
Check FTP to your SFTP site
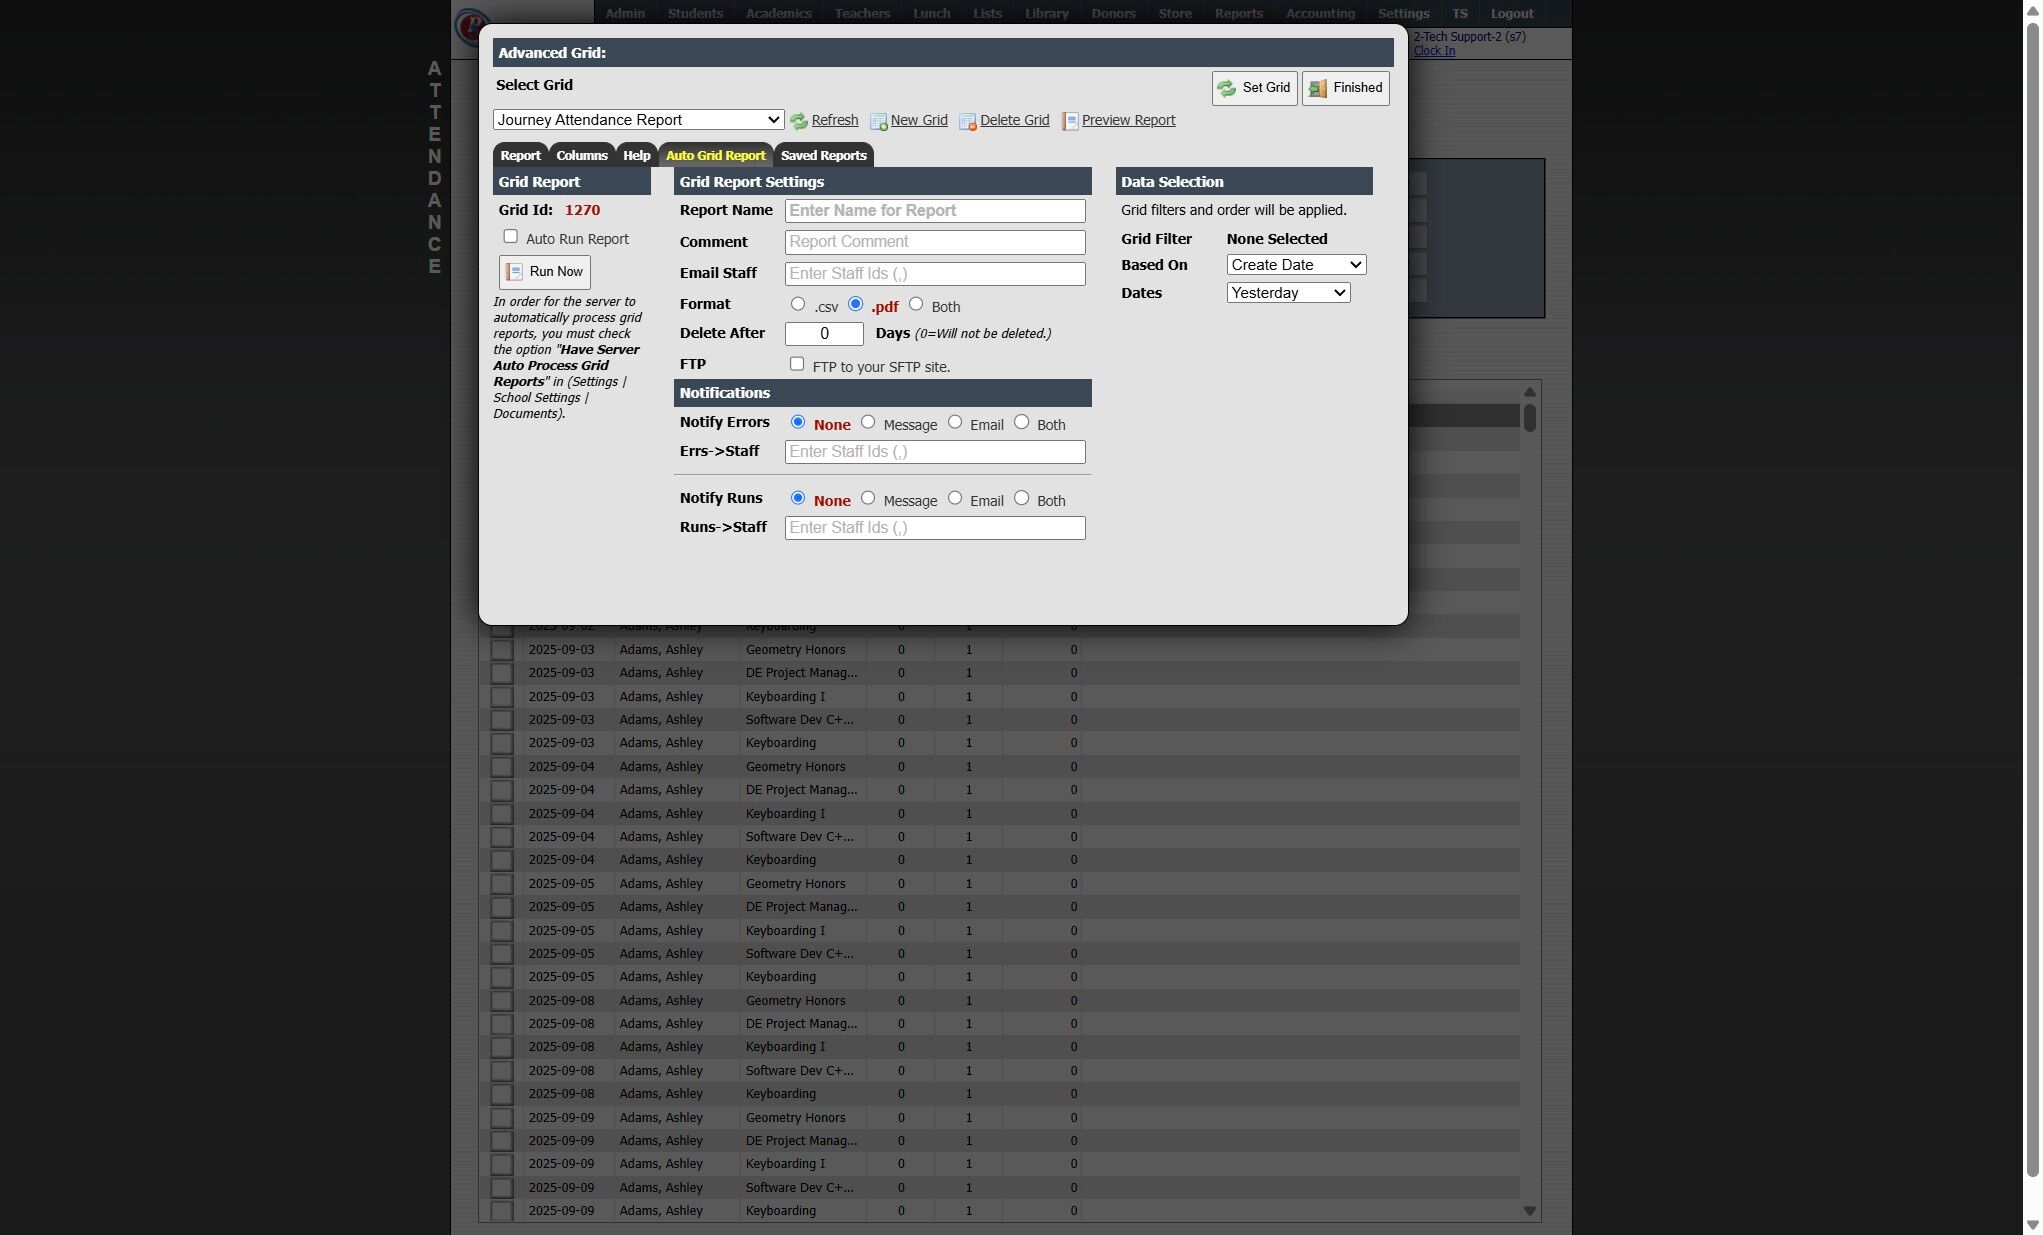pos(797,364)
